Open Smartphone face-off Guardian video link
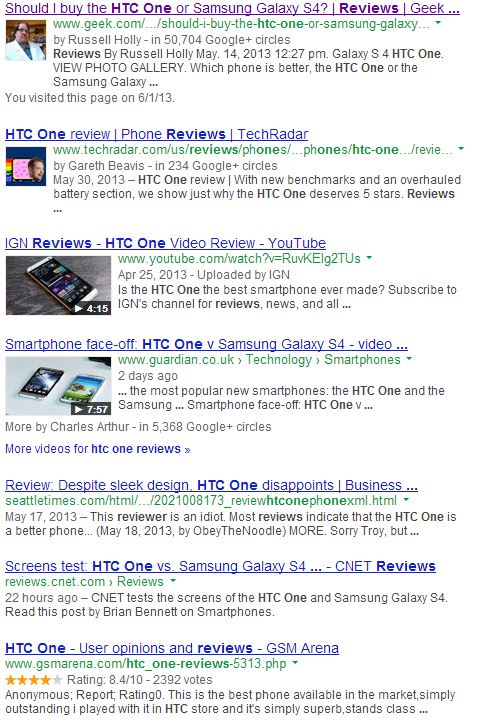The image size is (498, 723). coord(206,344)
